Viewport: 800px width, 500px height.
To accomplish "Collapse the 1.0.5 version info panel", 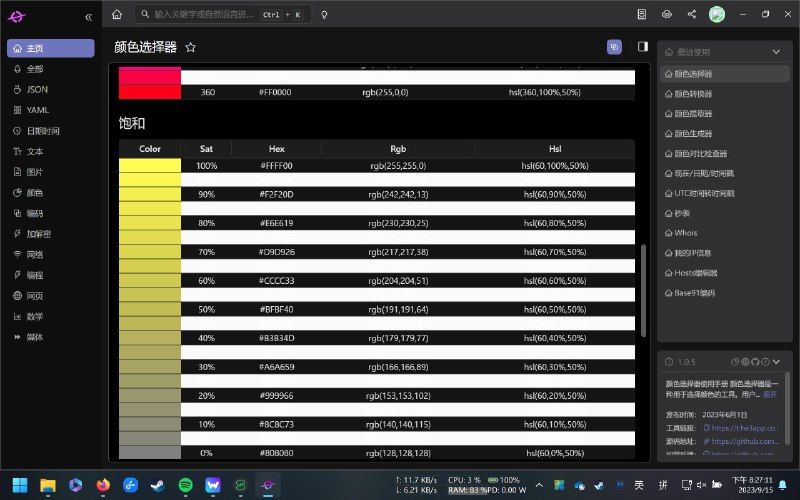I will point(778,361).
